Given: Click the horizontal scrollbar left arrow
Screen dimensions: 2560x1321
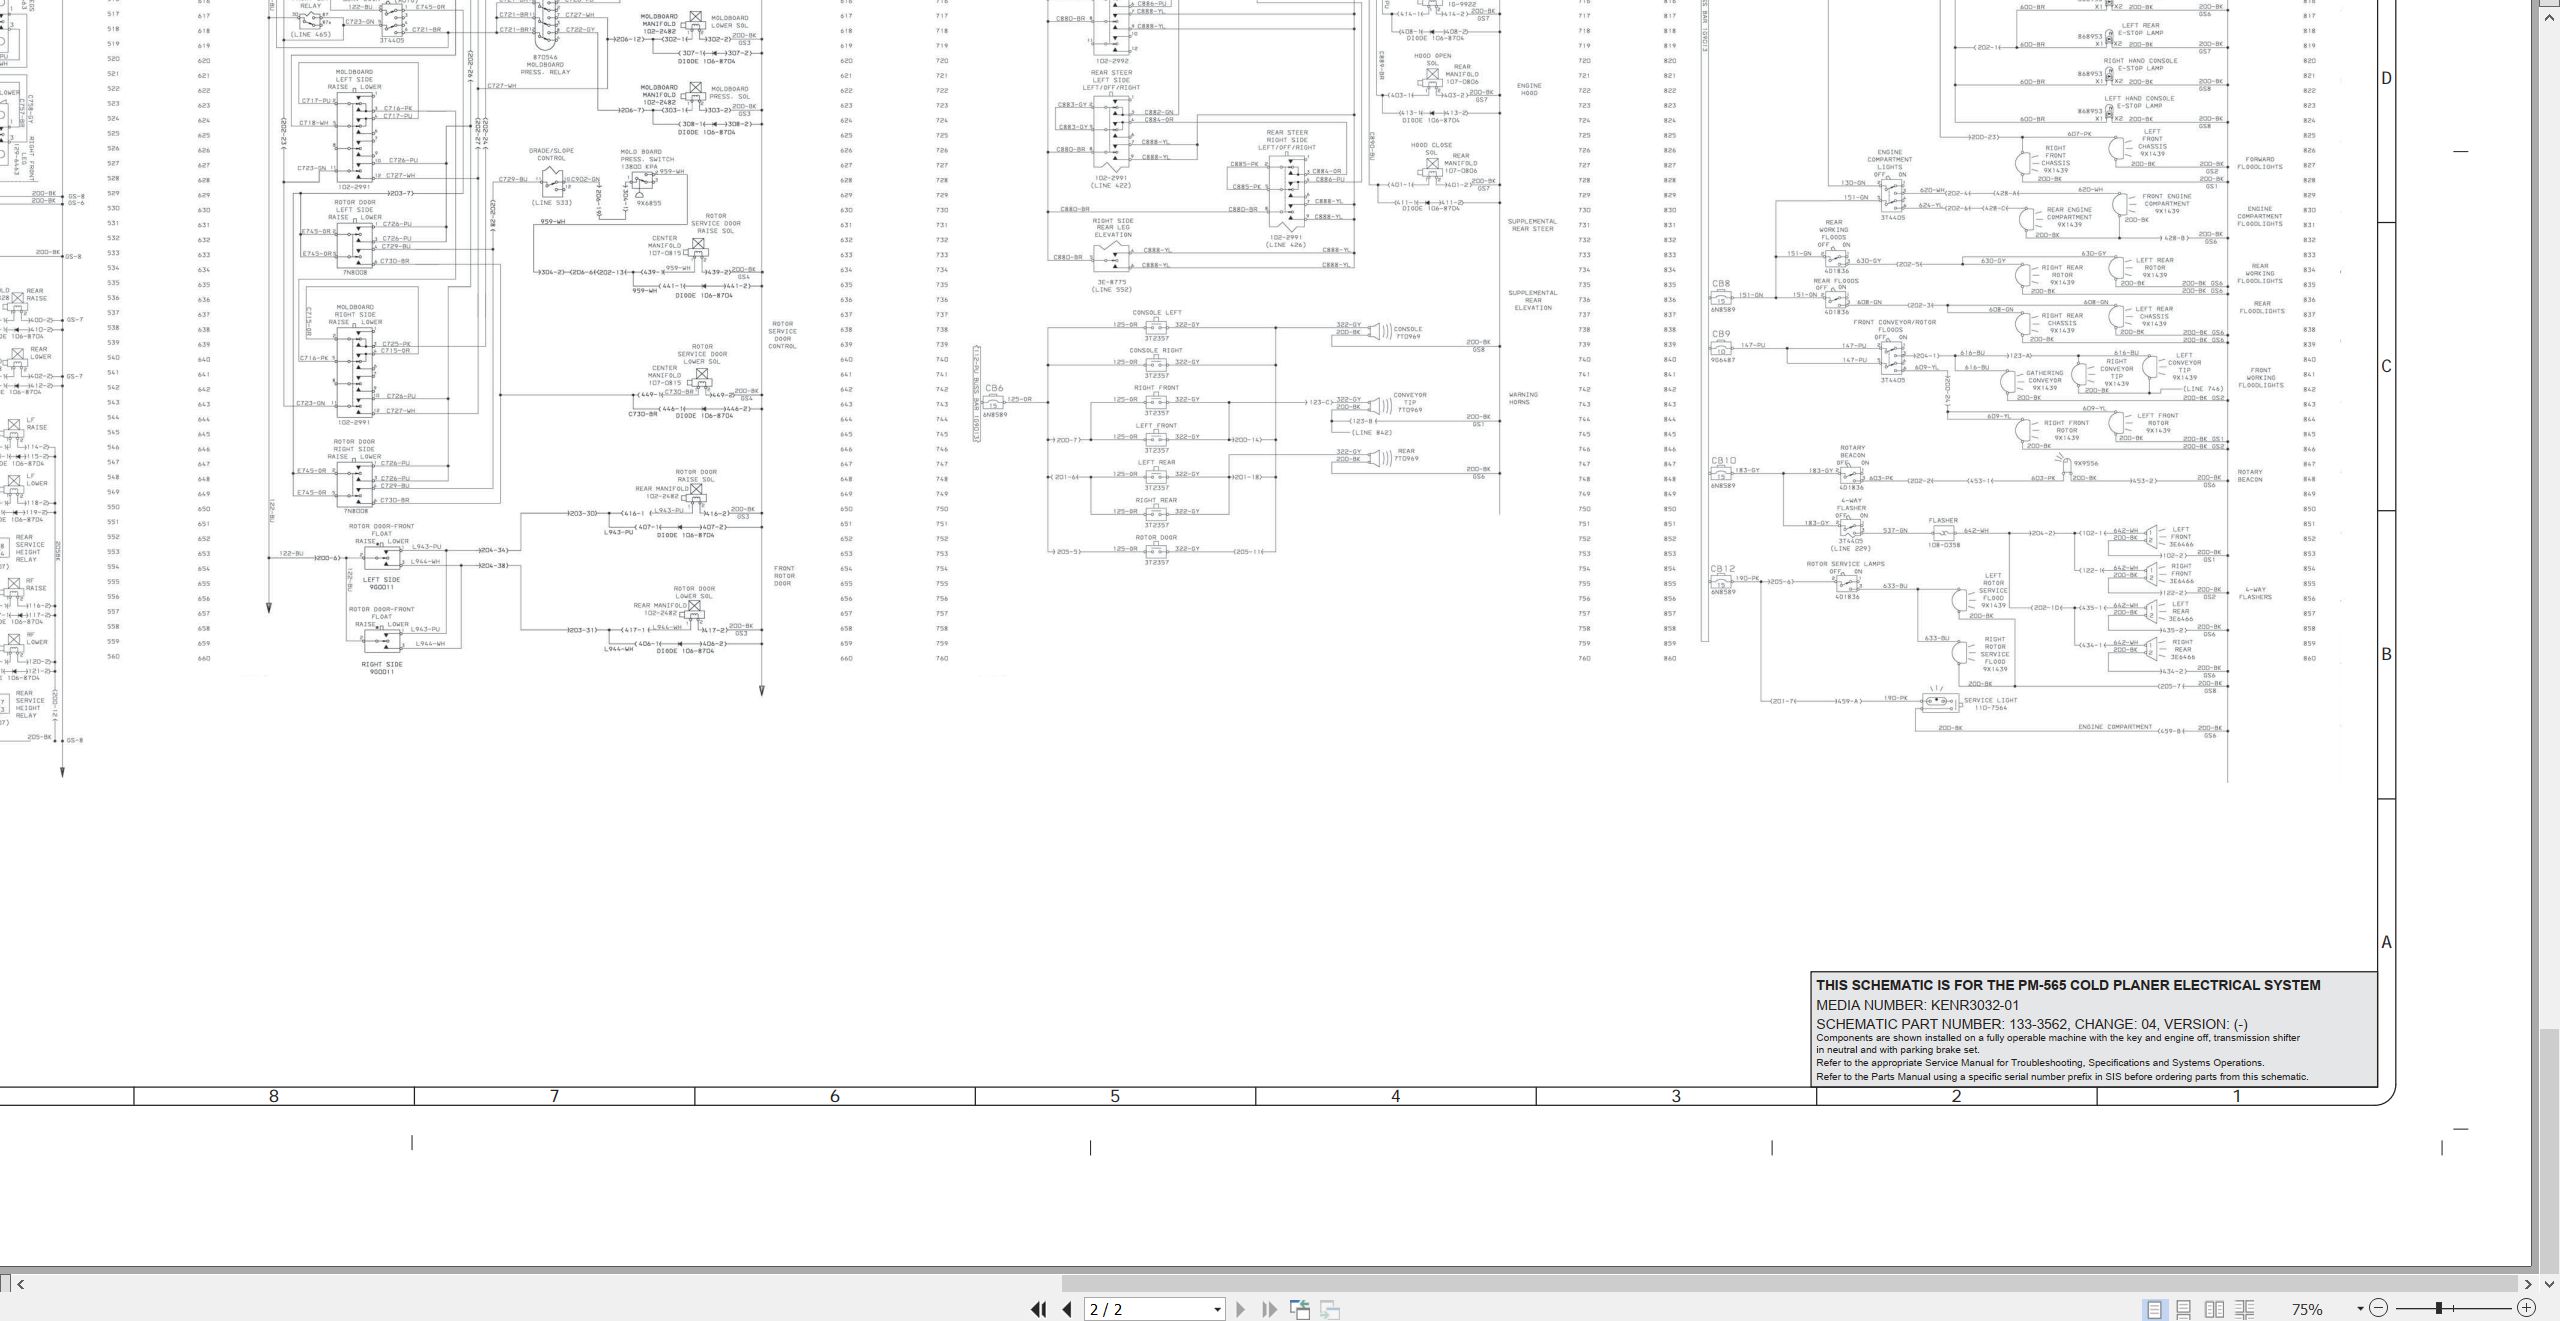Looking at the screenshot, I should pos(20,1284).
